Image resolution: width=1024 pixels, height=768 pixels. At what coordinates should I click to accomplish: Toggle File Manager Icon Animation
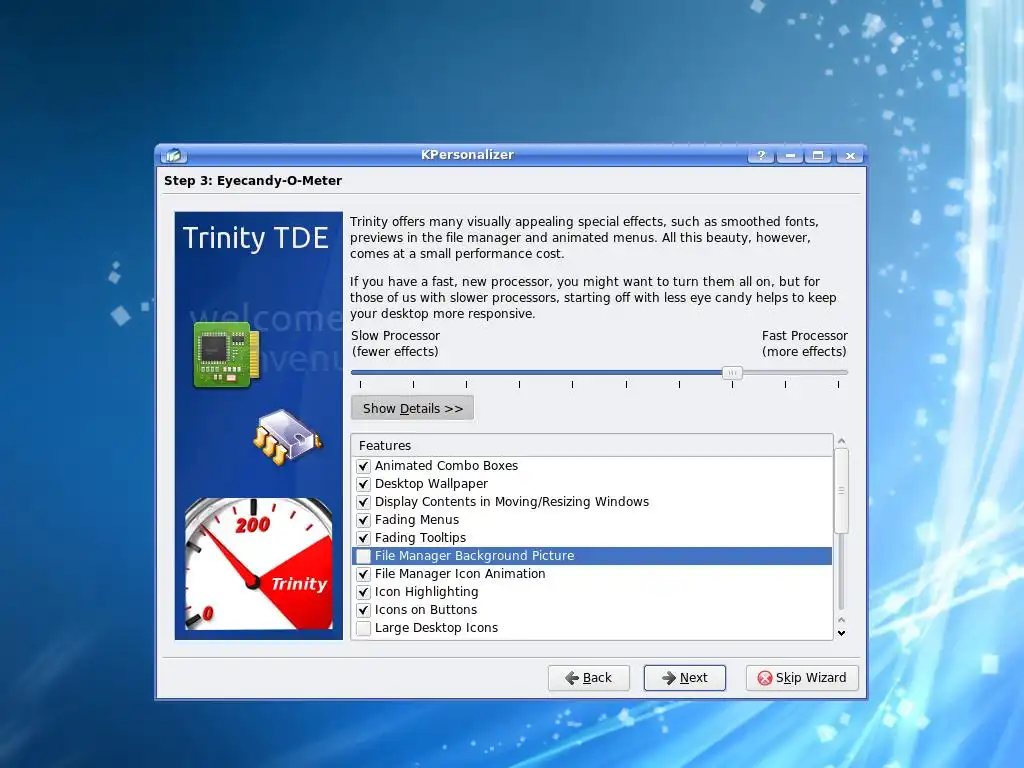pos(364,574)
